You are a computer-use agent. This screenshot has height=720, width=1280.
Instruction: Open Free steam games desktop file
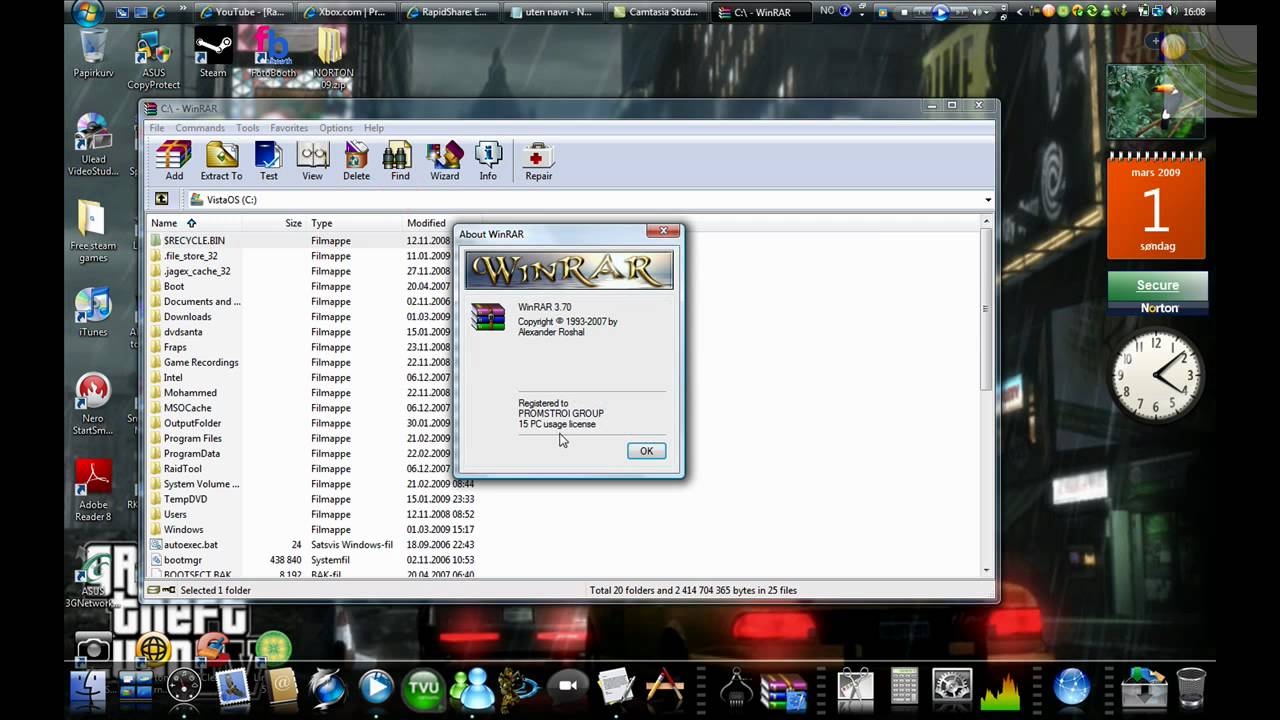coord(93,232)
